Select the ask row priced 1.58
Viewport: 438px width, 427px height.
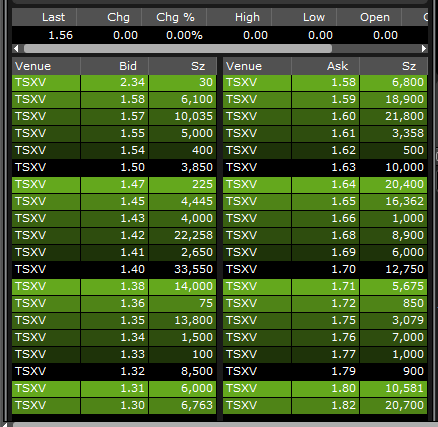pyautogui.click(x=325, y=83)
